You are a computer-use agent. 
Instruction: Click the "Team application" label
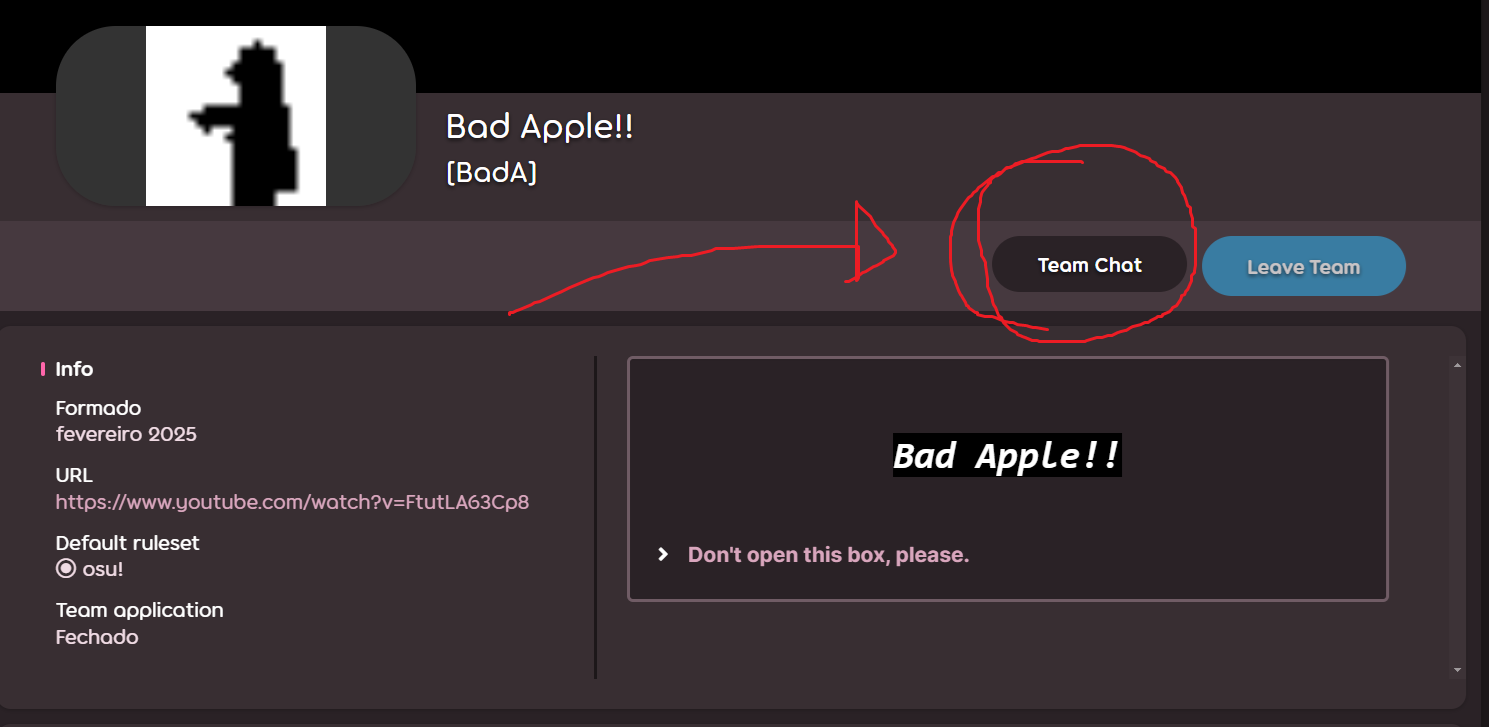point(140,610)
